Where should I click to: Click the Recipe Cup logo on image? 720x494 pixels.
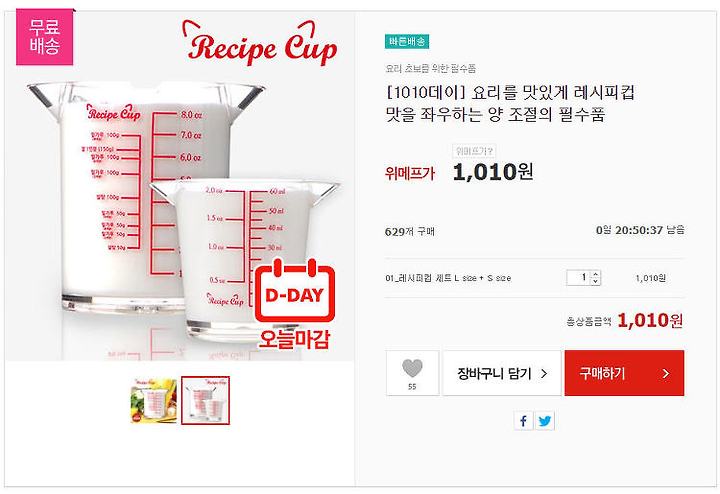(x=261, y=43)
